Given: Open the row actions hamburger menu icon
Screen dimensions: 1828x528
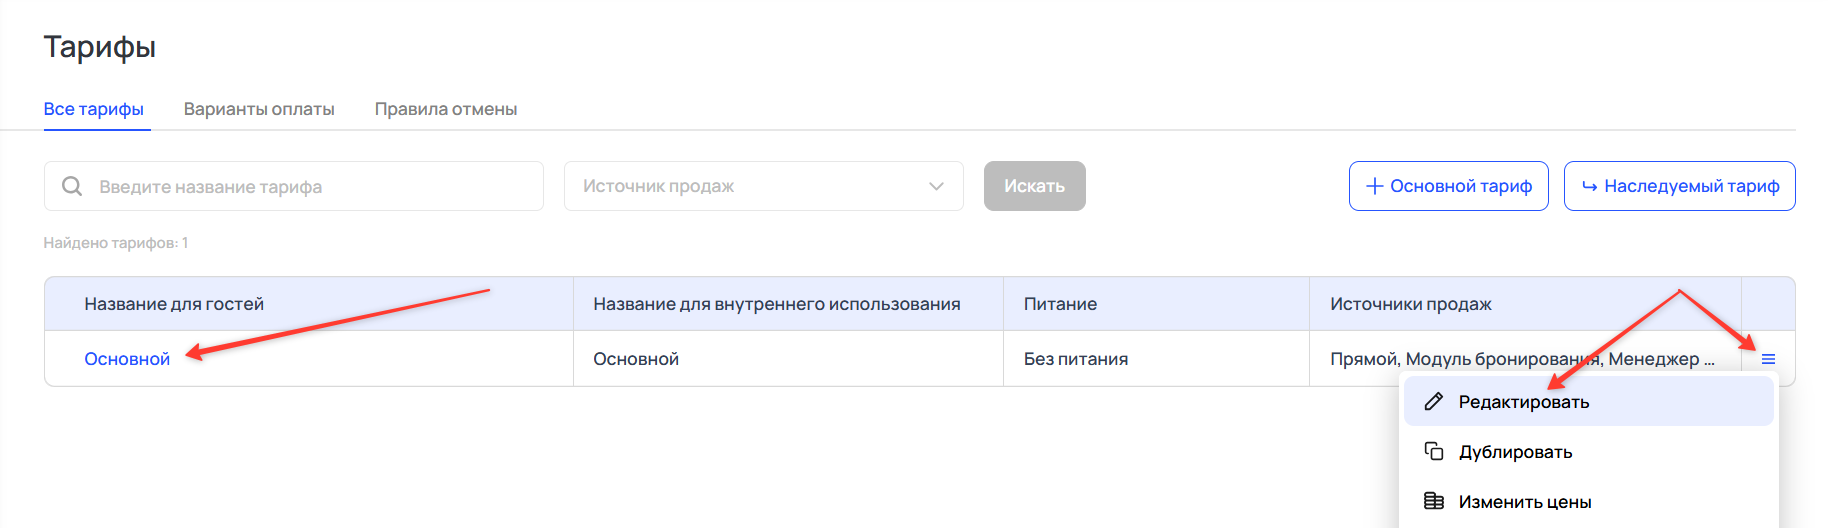Looking at the screenshot, I should click(x=1768, y=359).
